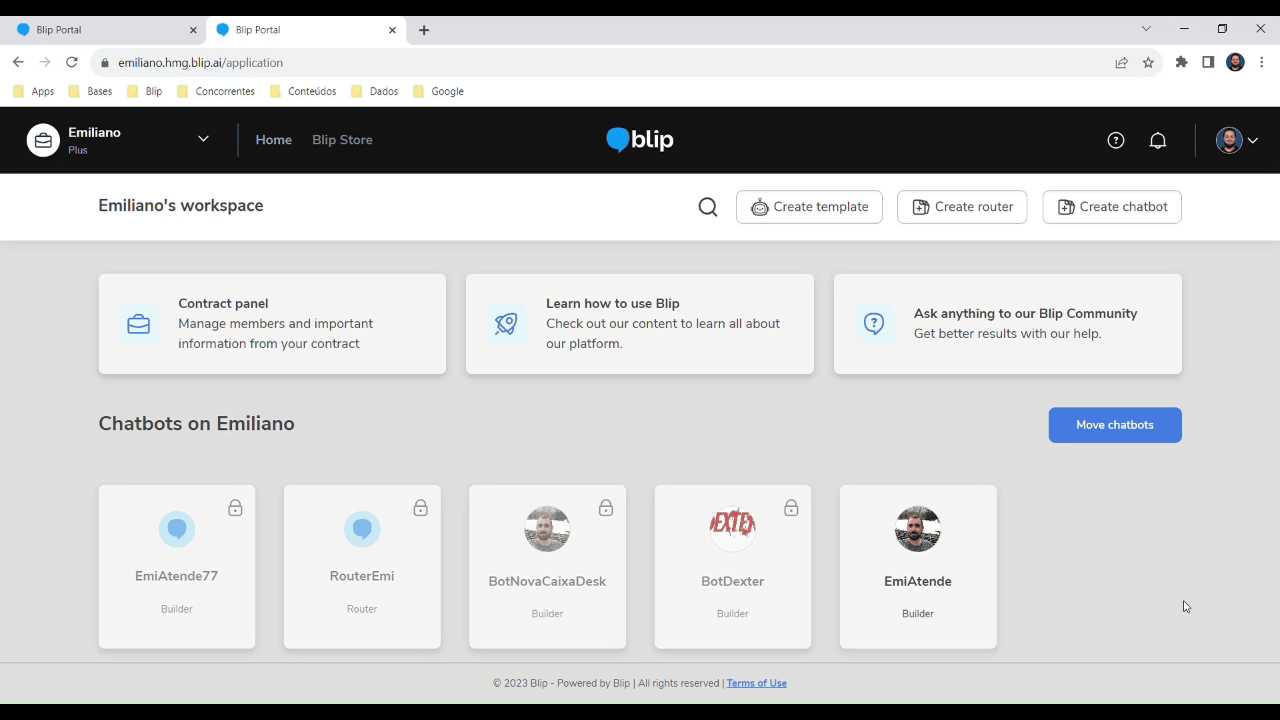The height and width of the screenshot is (720, 1280).
Task: Open the Concorrentes bookmark folder
Action: 215,91
